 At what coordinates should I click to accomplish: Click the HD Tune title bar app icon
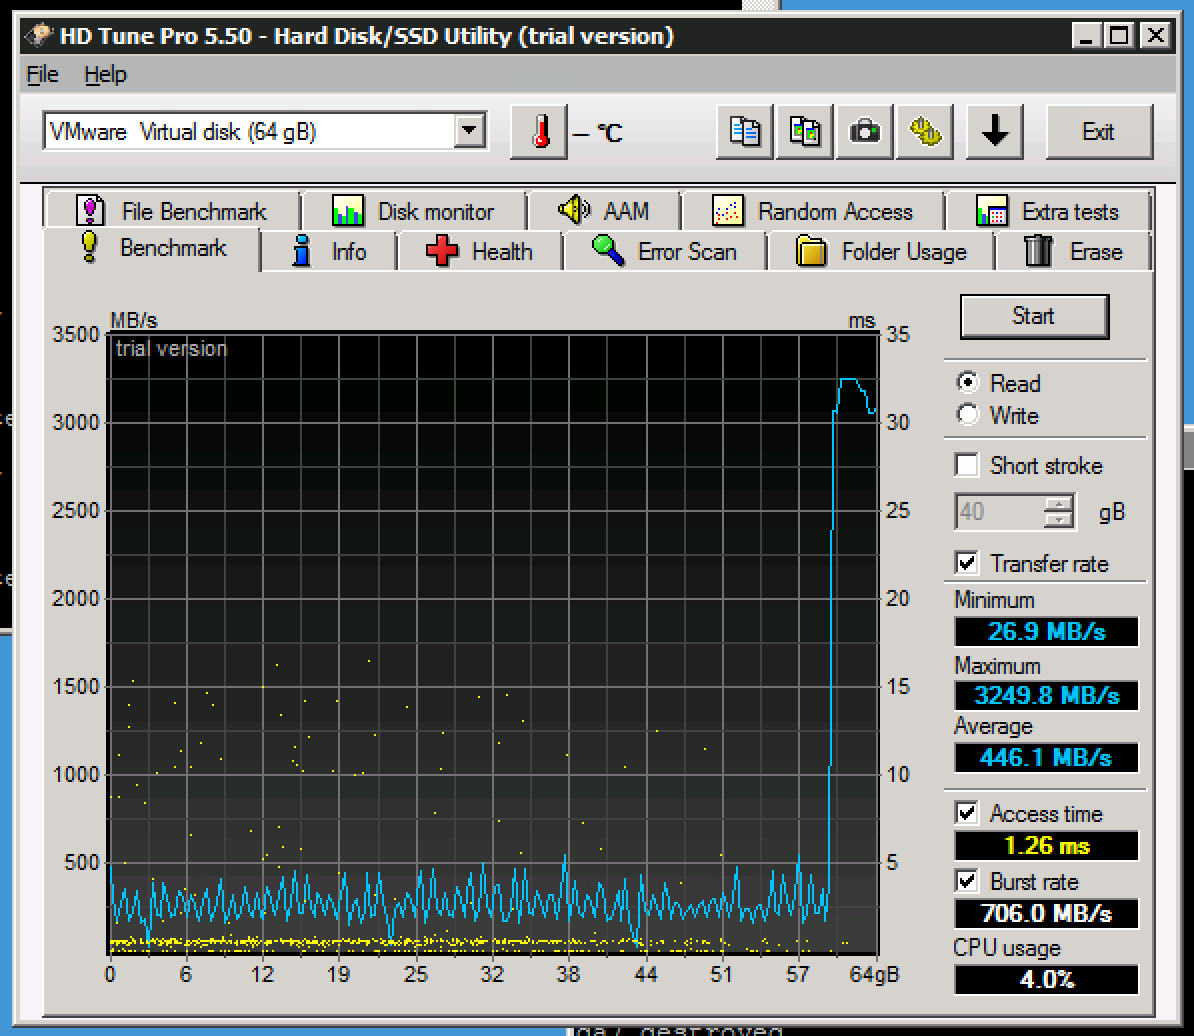[x=38, y=36]
